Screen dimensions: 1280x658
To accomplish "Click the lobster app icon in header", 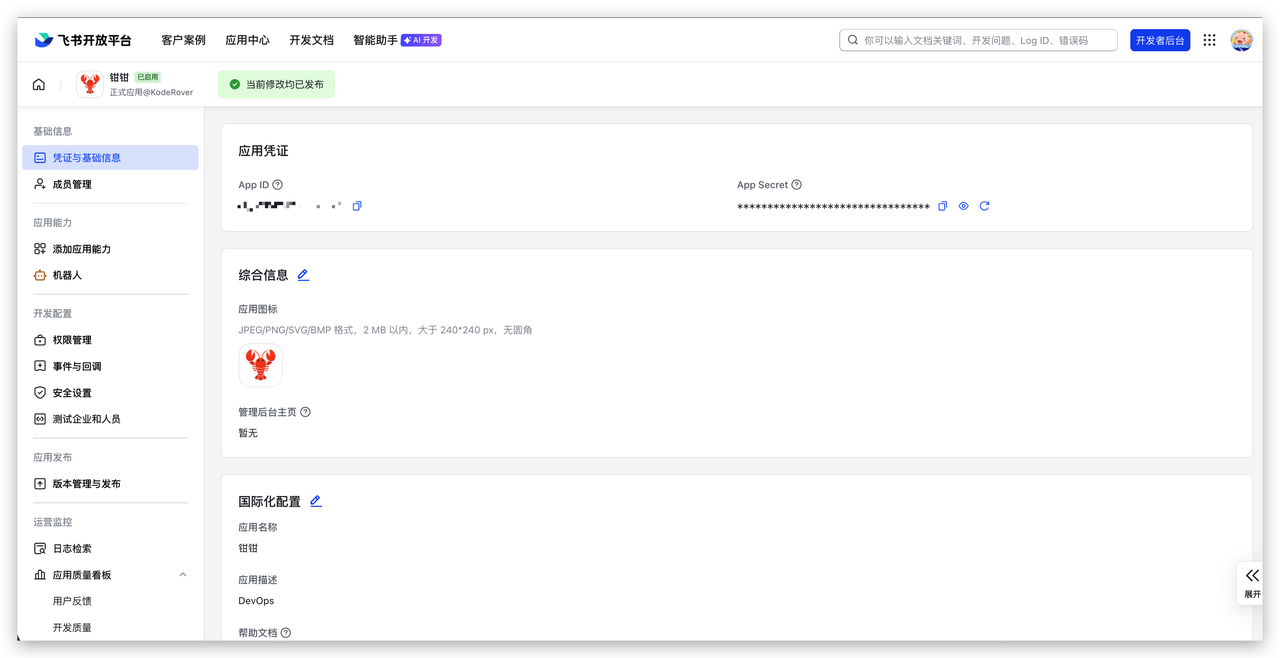I will click(90, 85).
